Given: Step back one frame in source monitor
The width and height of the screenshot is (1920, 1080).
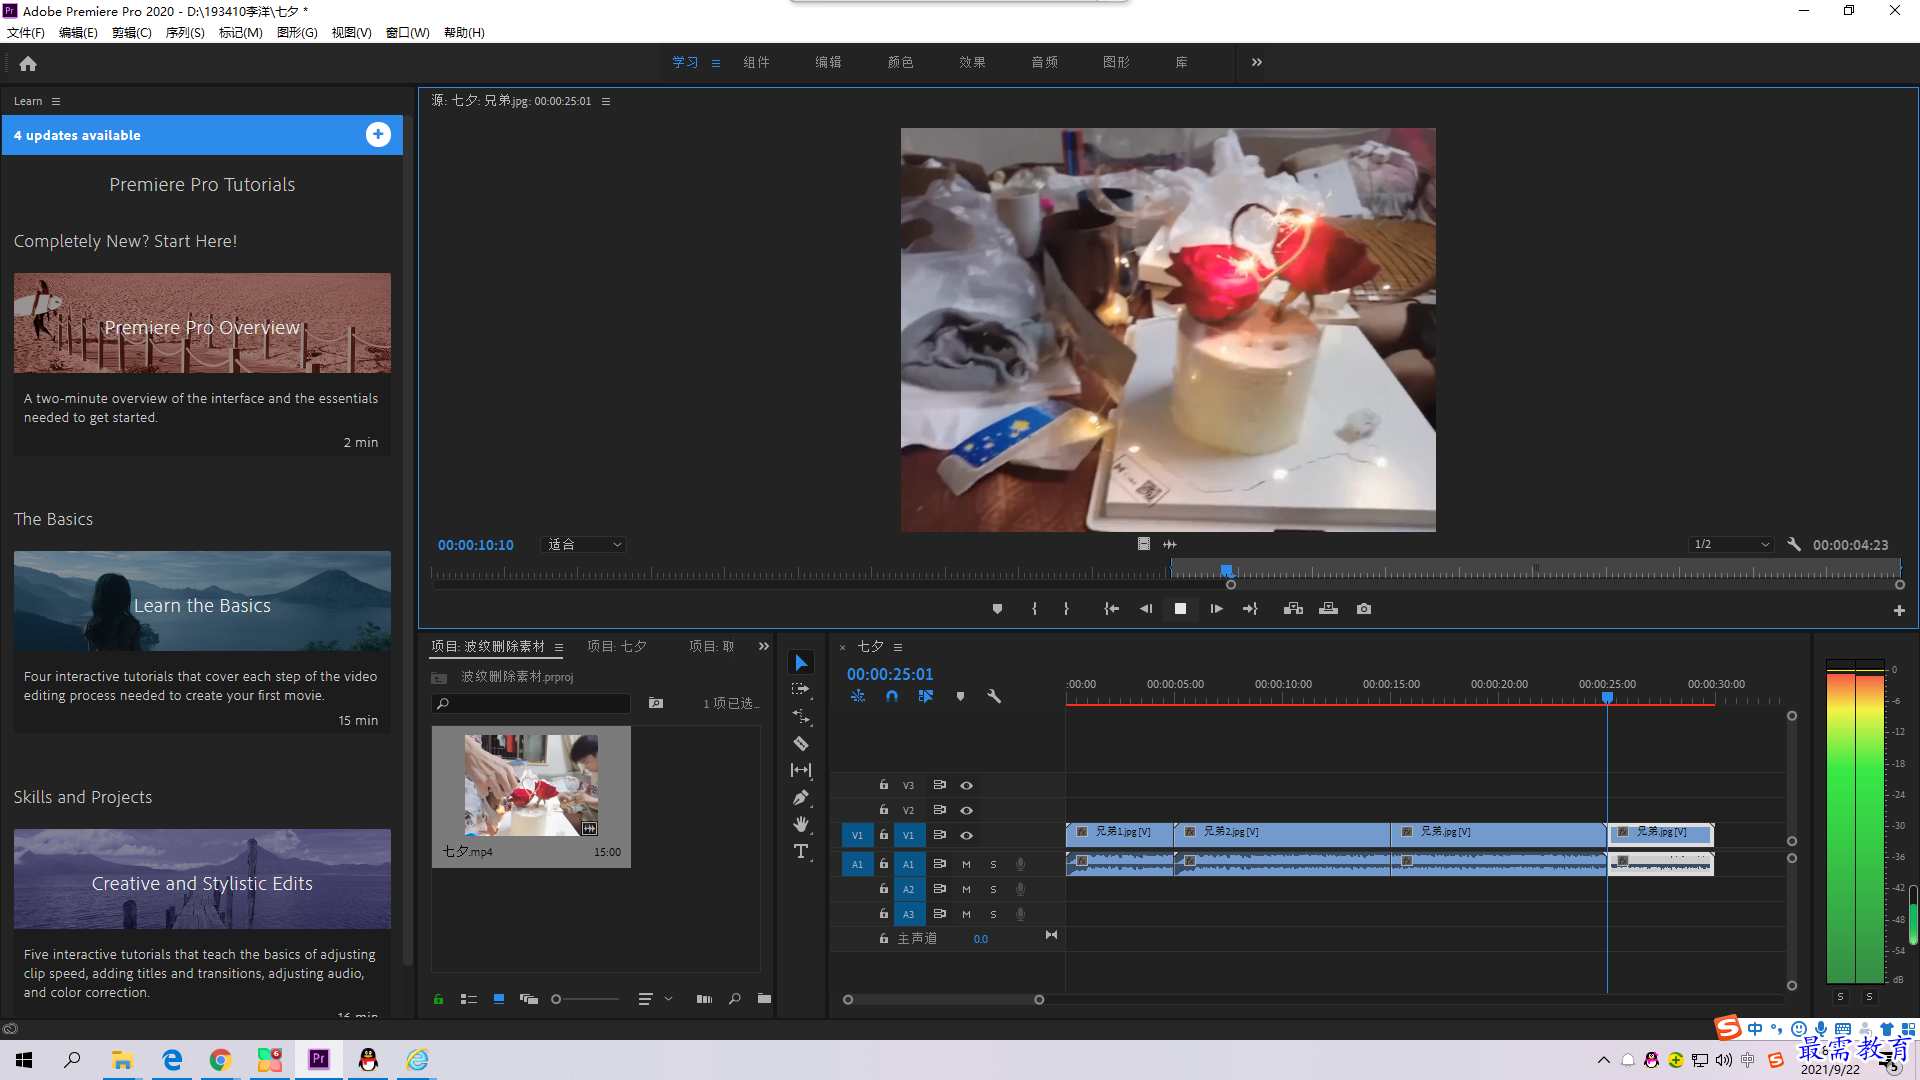Looking at the screenshot, I should 1146,609.
